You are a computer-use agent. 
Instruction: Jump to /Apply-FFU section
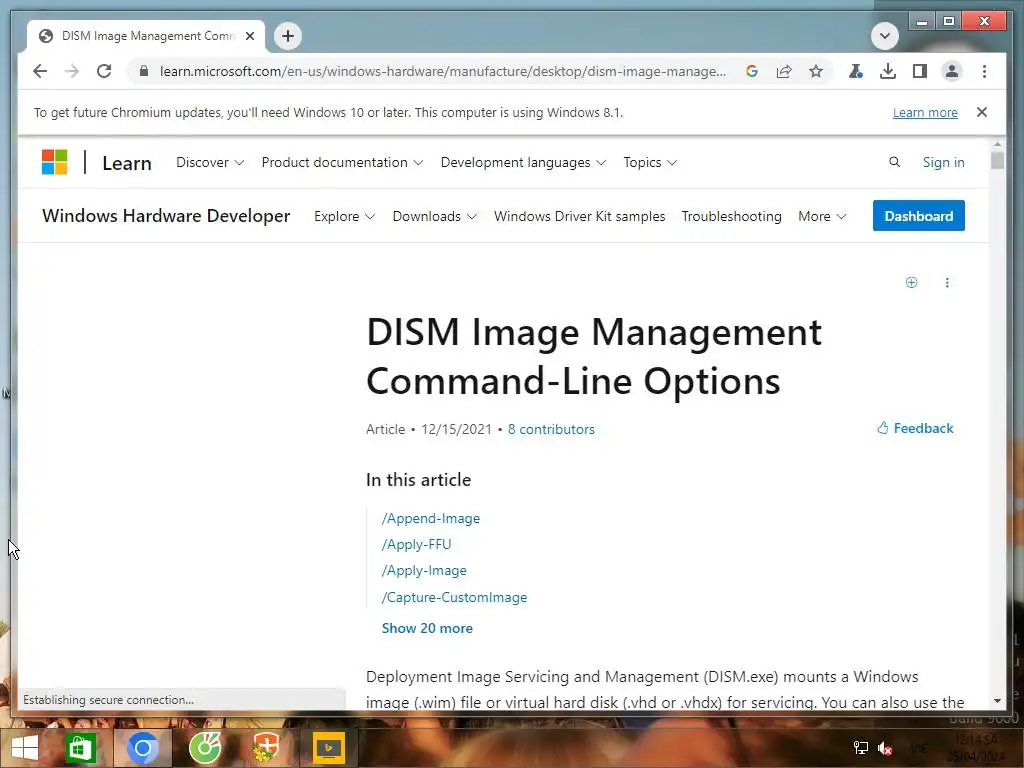tap(416, 544)
